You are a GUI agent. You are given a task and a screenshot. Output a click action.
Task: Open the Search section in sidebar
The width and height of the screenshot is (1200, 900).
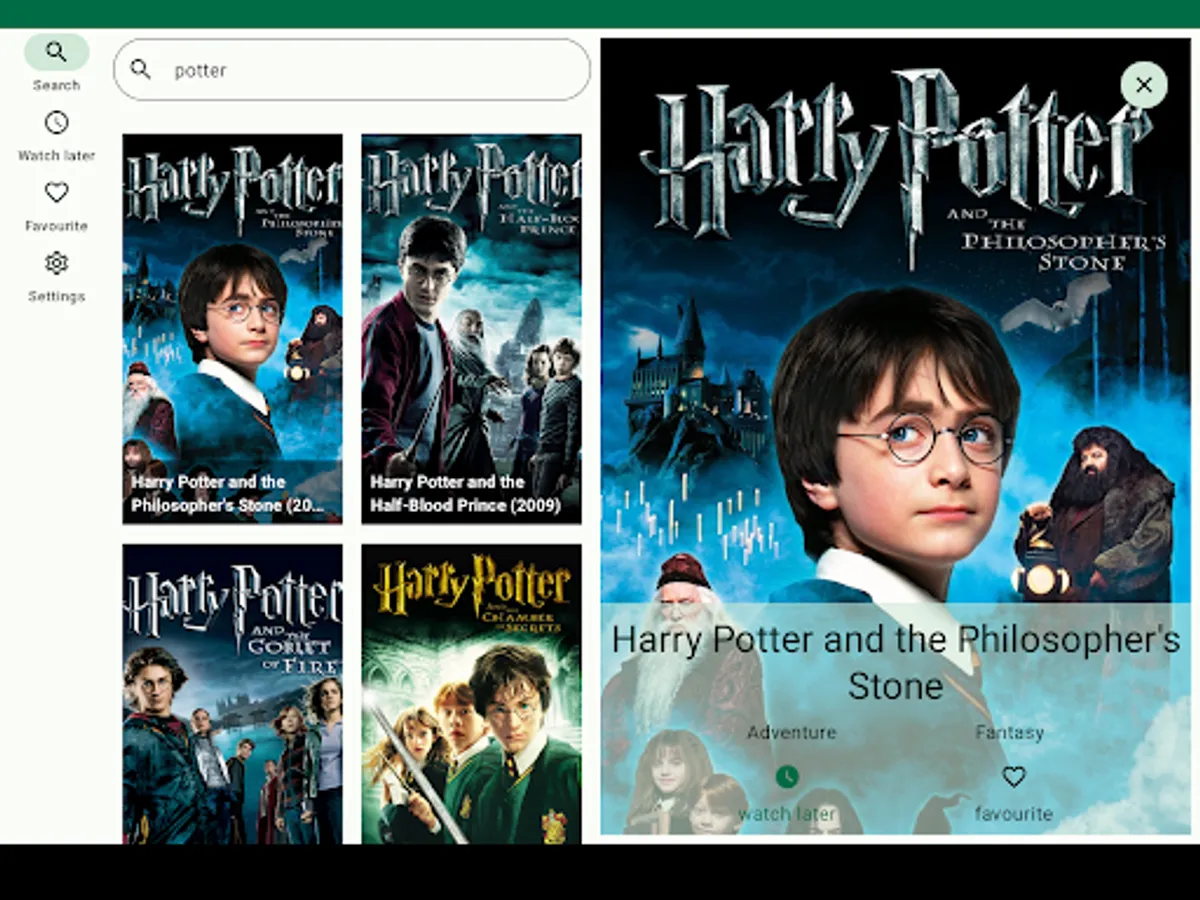click(x=56, y=64)
